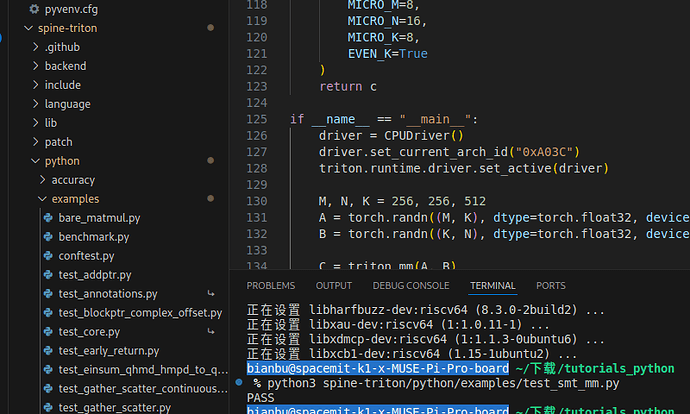Click the Python icon next to test_addptr.py
This screenshot has width=690, height=414.
pos(47,275)
